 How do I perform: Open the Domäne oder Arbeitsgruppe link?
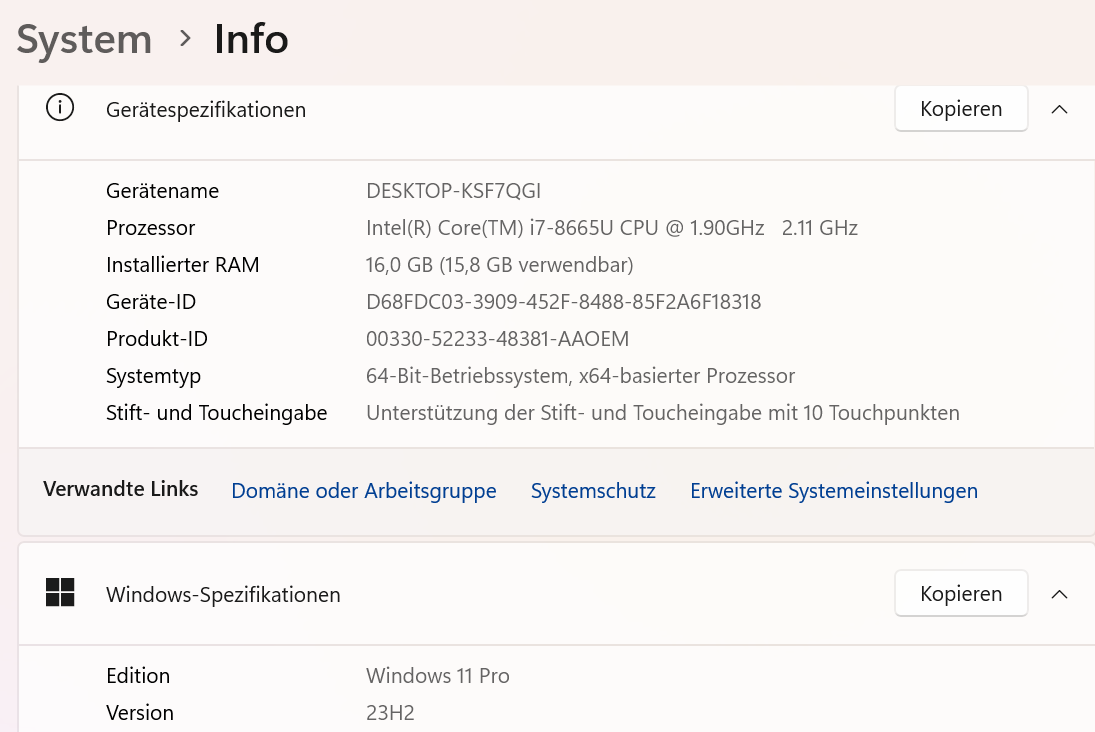click(364, 490)
